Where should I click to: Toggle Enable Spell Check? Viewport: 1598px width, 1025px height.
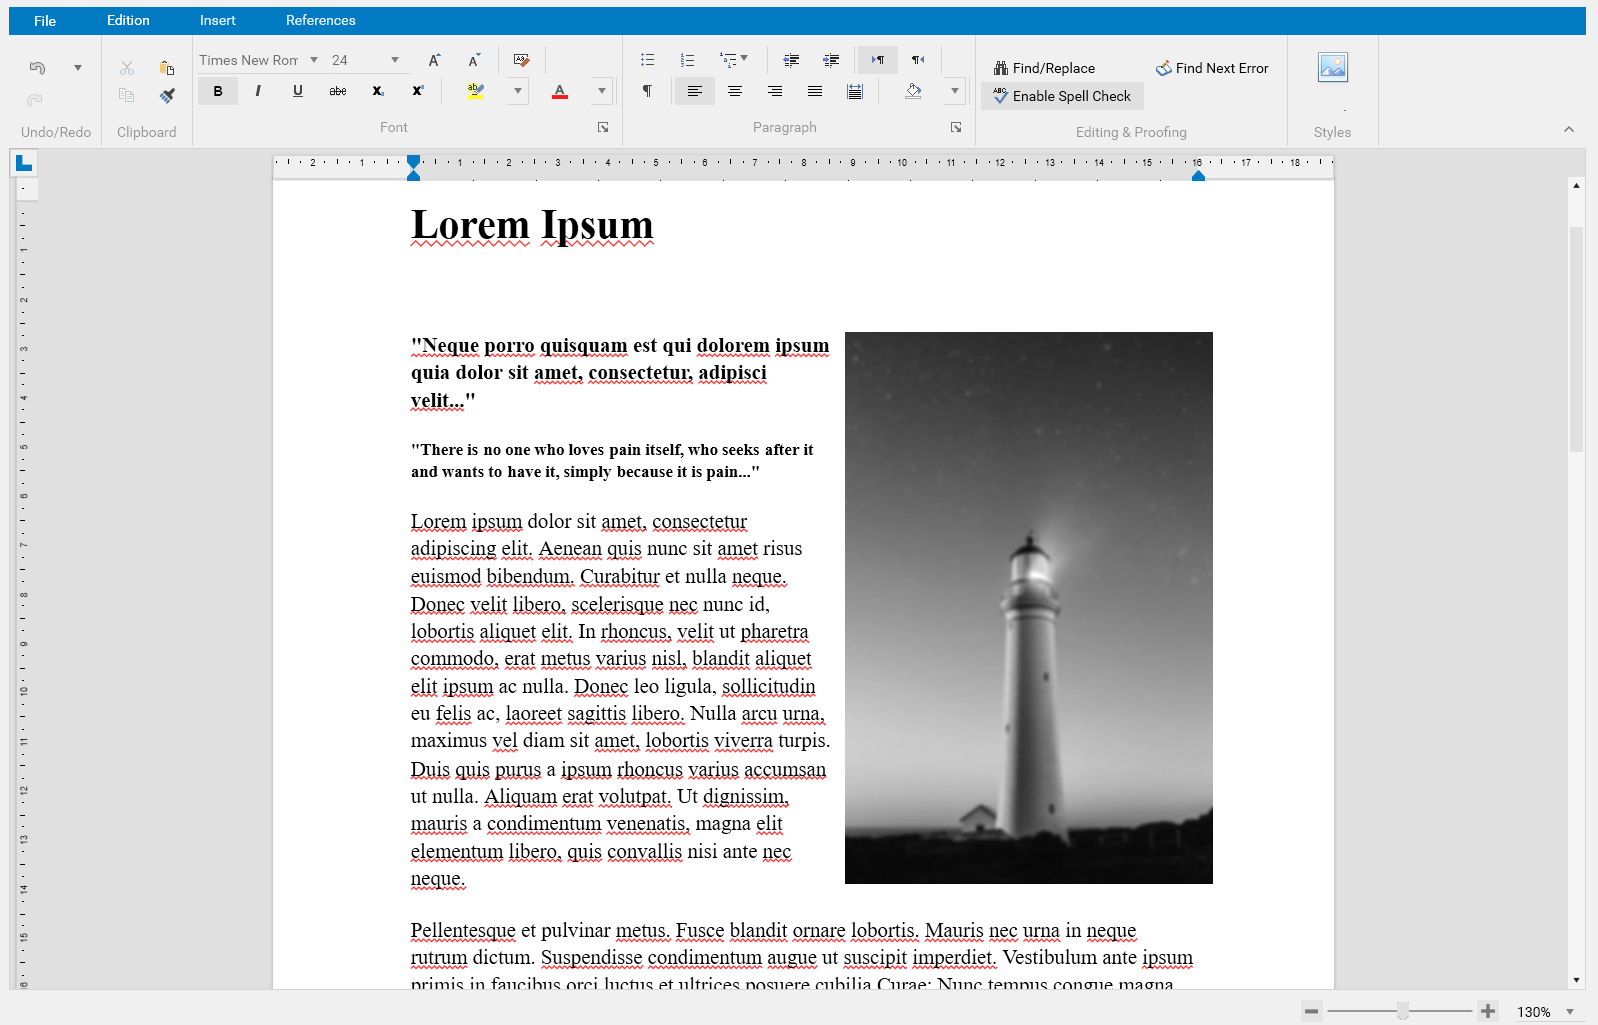1062,96
